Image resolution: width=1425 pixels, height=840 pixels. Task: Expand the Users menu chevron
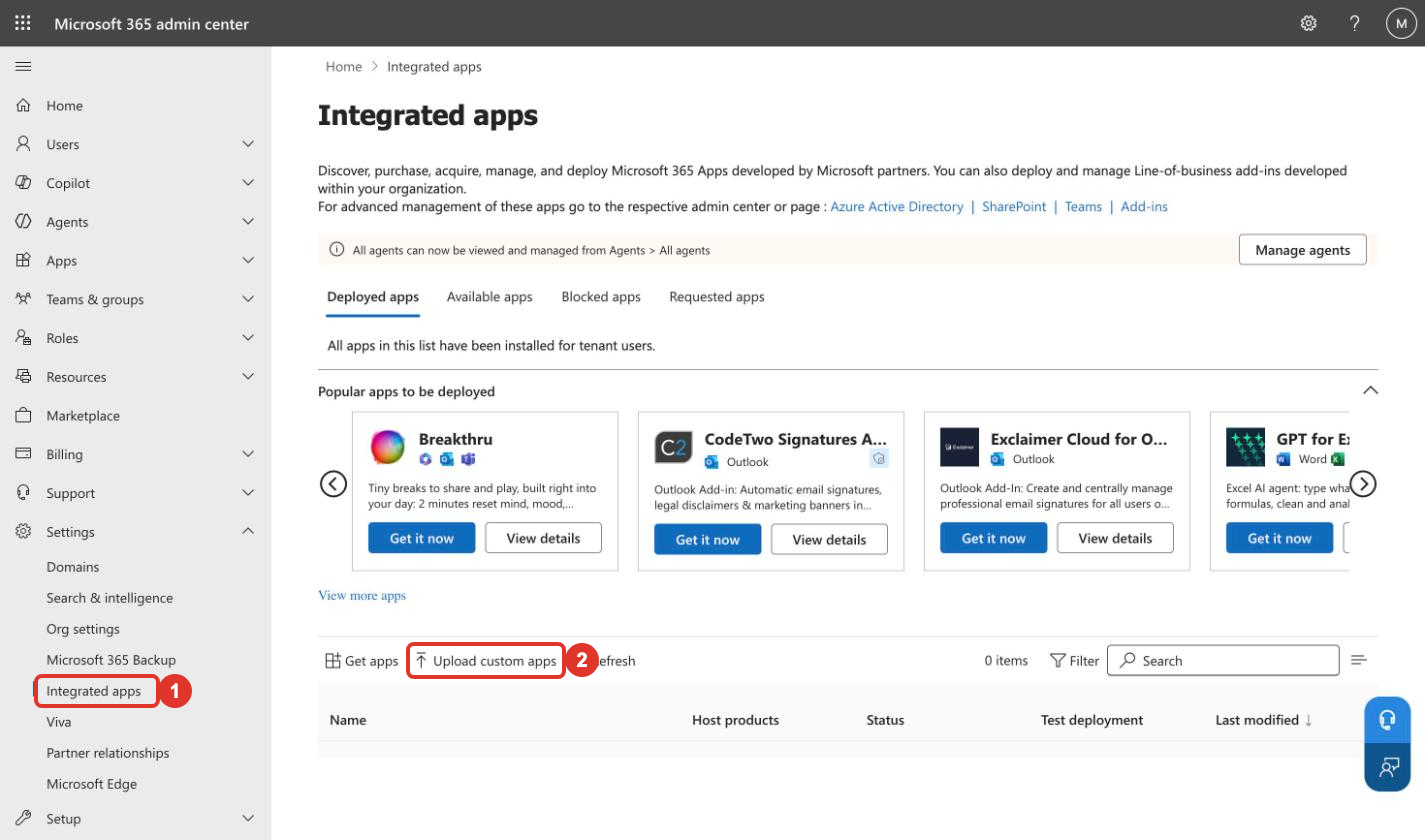(248, 144)
